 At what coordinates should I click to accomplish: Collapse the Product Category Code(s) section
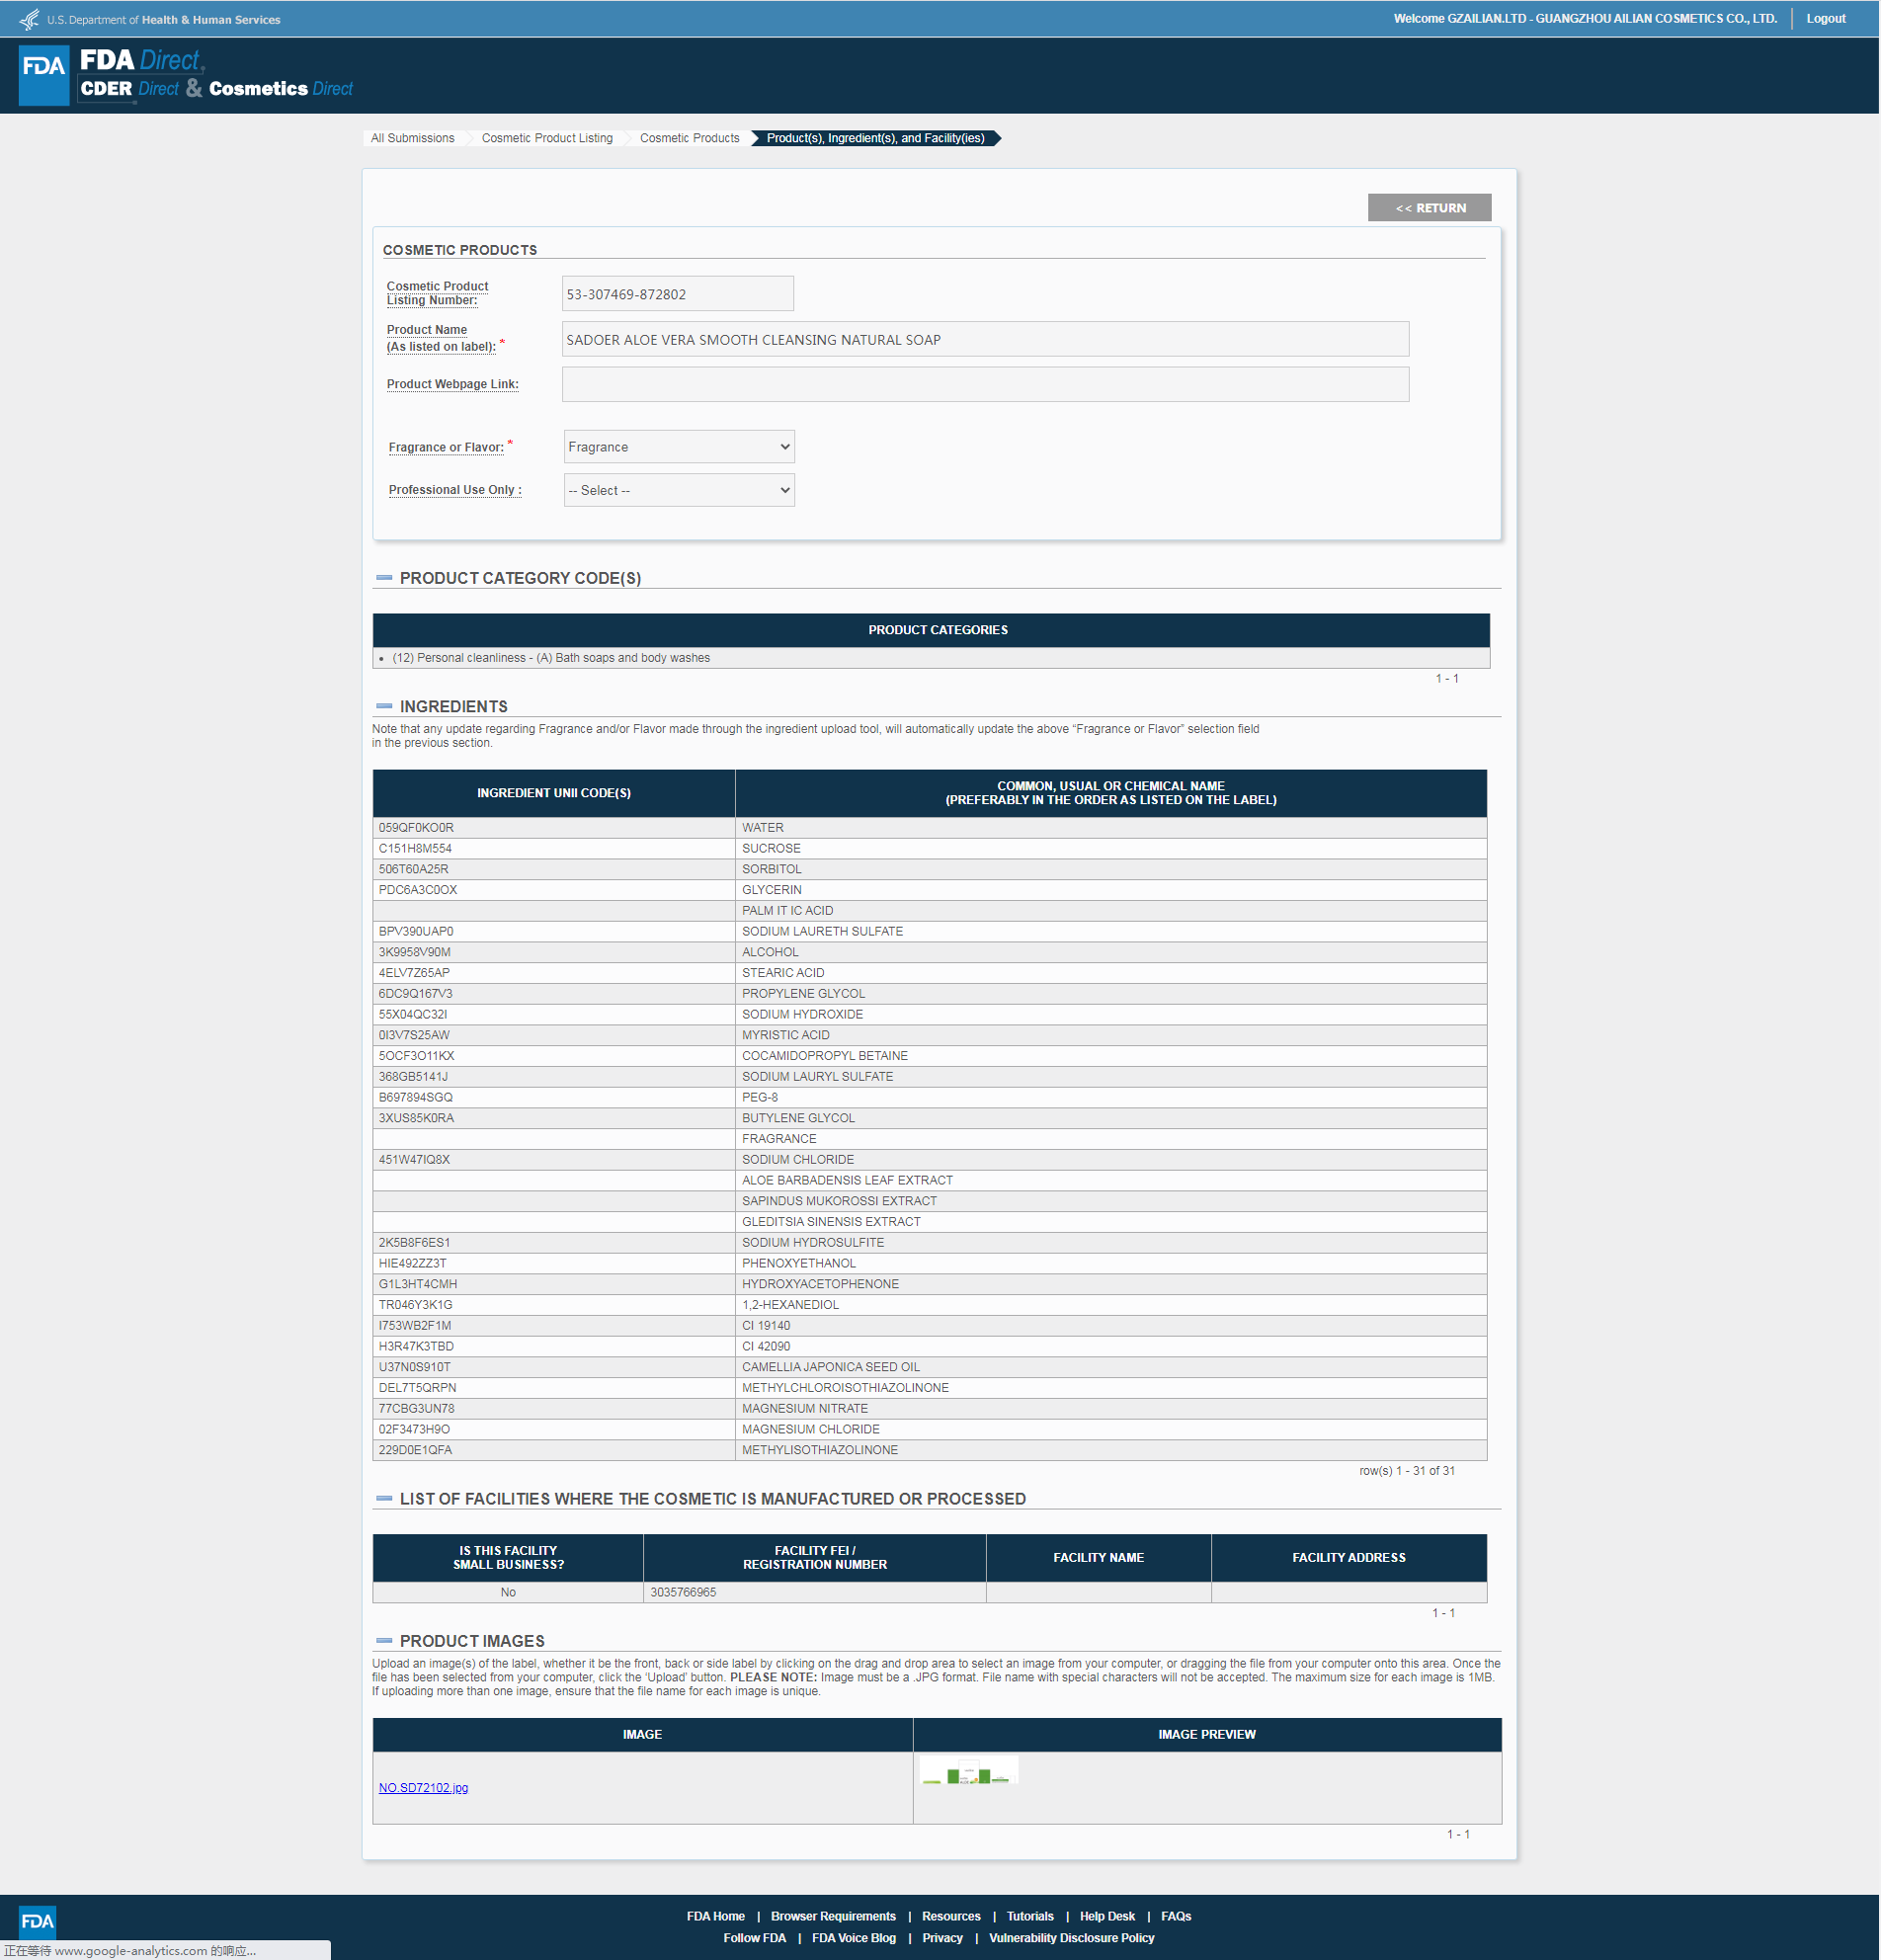(x=384, y=578)
